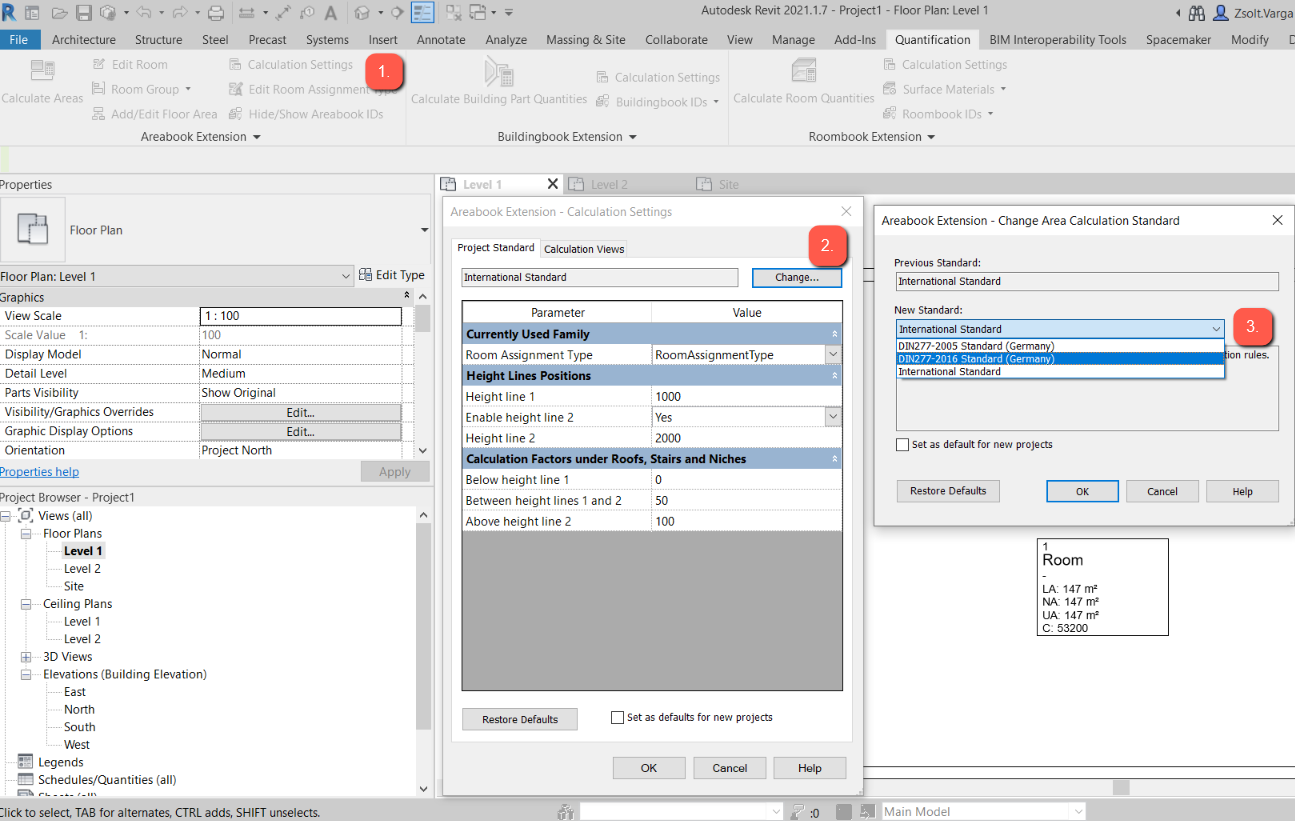Image resolution: width=1295 pixels, height=821 pixels.
Task: Collapse the Floor Plans tree node
Action: (x=25, y=534)
